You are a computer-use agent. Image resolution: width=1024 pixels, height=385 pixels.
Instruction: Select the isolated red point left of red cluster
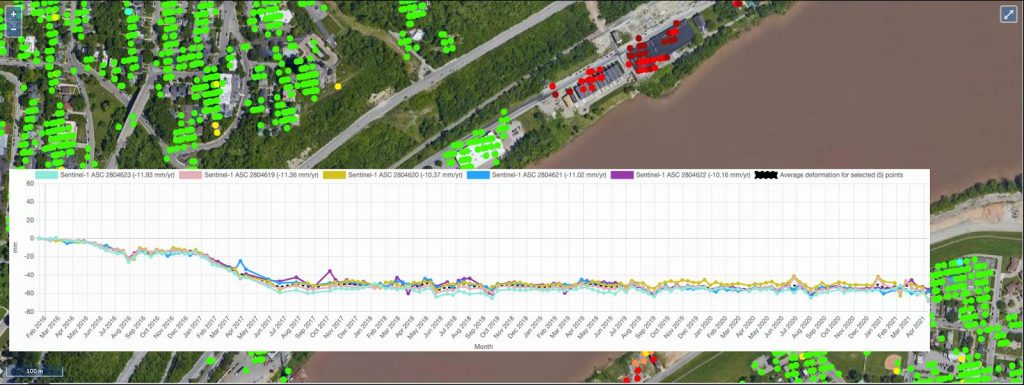[552, 85]
